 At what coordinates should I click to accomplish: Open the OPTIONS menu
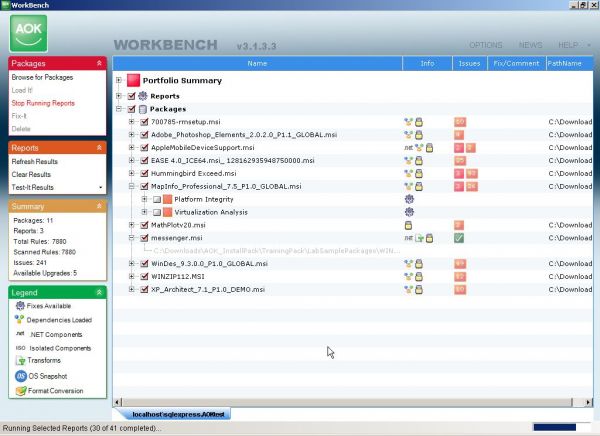(x=486, y=45)
